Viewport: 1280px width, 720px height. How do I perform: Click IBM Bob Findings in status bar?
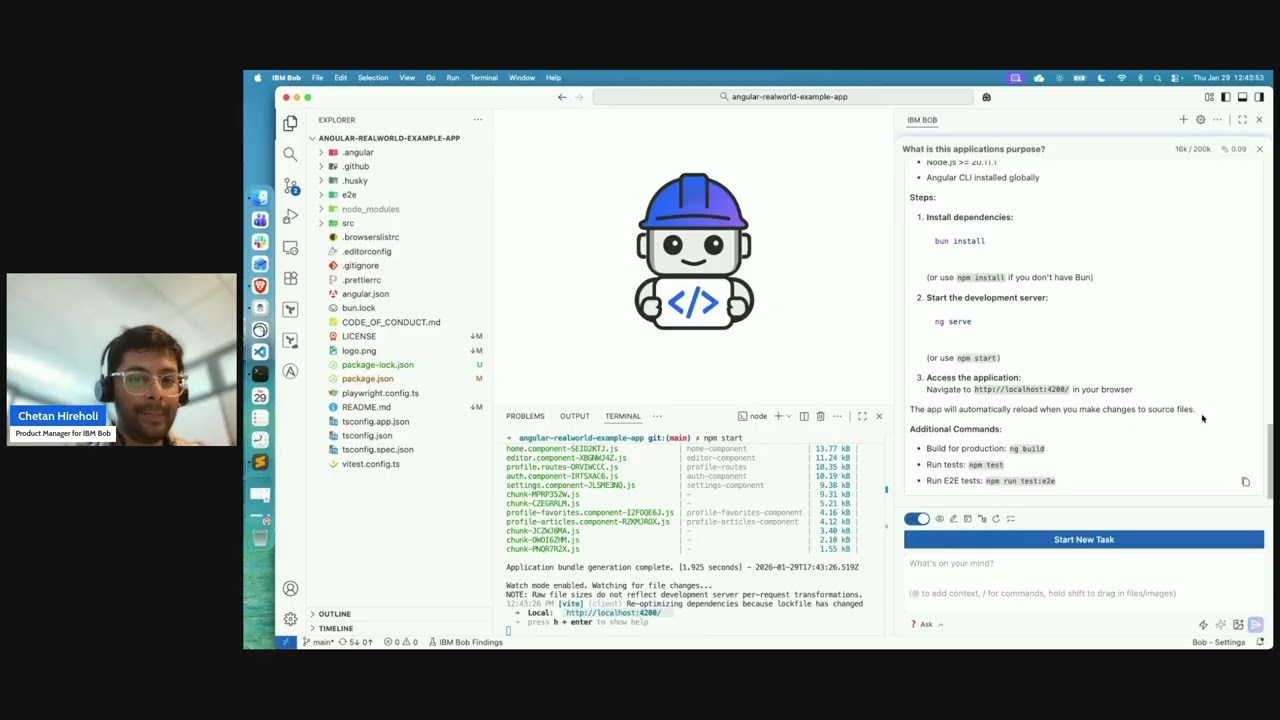coord(465,642)
